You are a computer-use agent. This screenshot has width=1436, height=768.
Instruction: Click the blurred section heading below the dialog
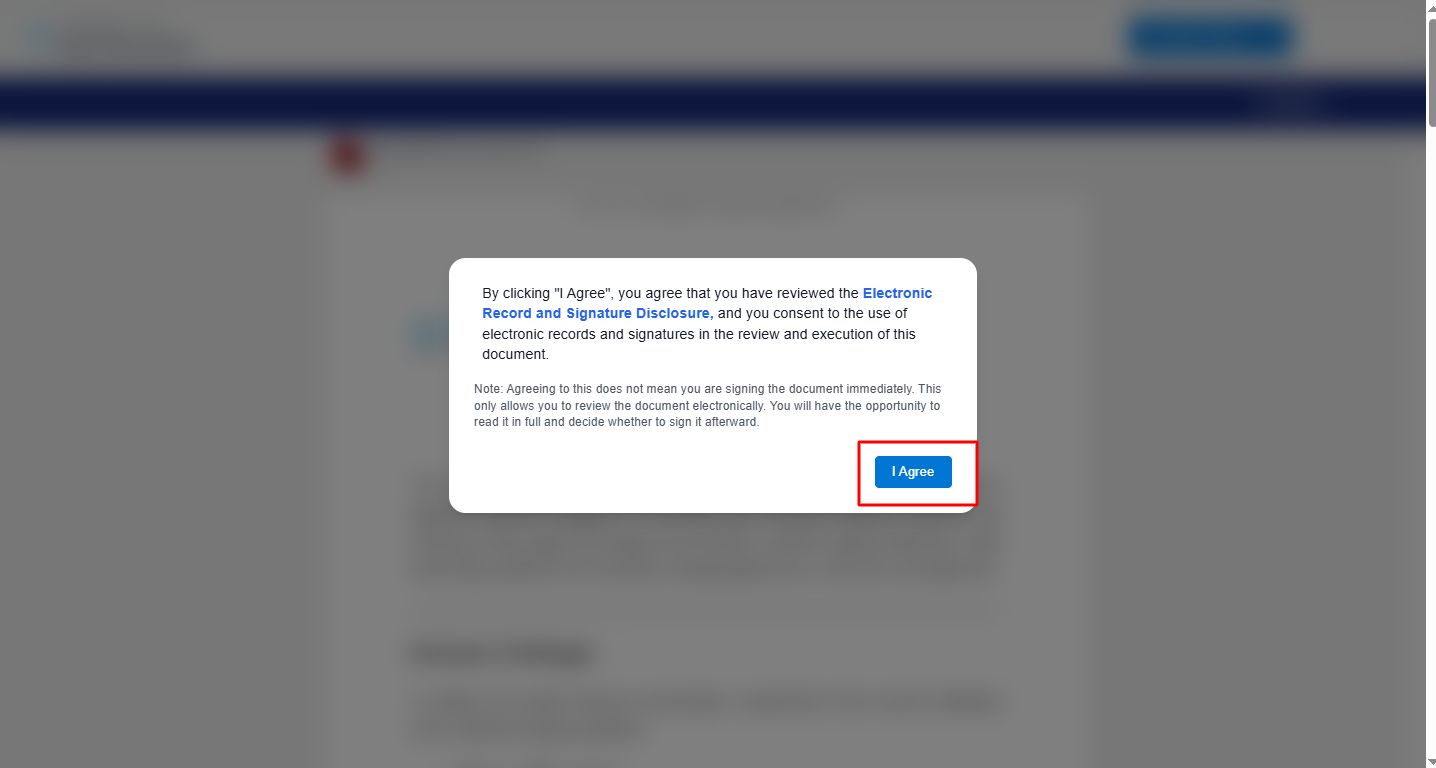503,654
